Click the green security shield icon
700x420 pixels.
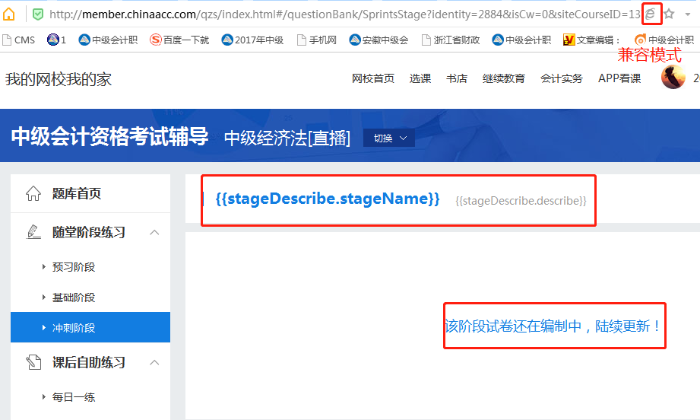point(37,14)
